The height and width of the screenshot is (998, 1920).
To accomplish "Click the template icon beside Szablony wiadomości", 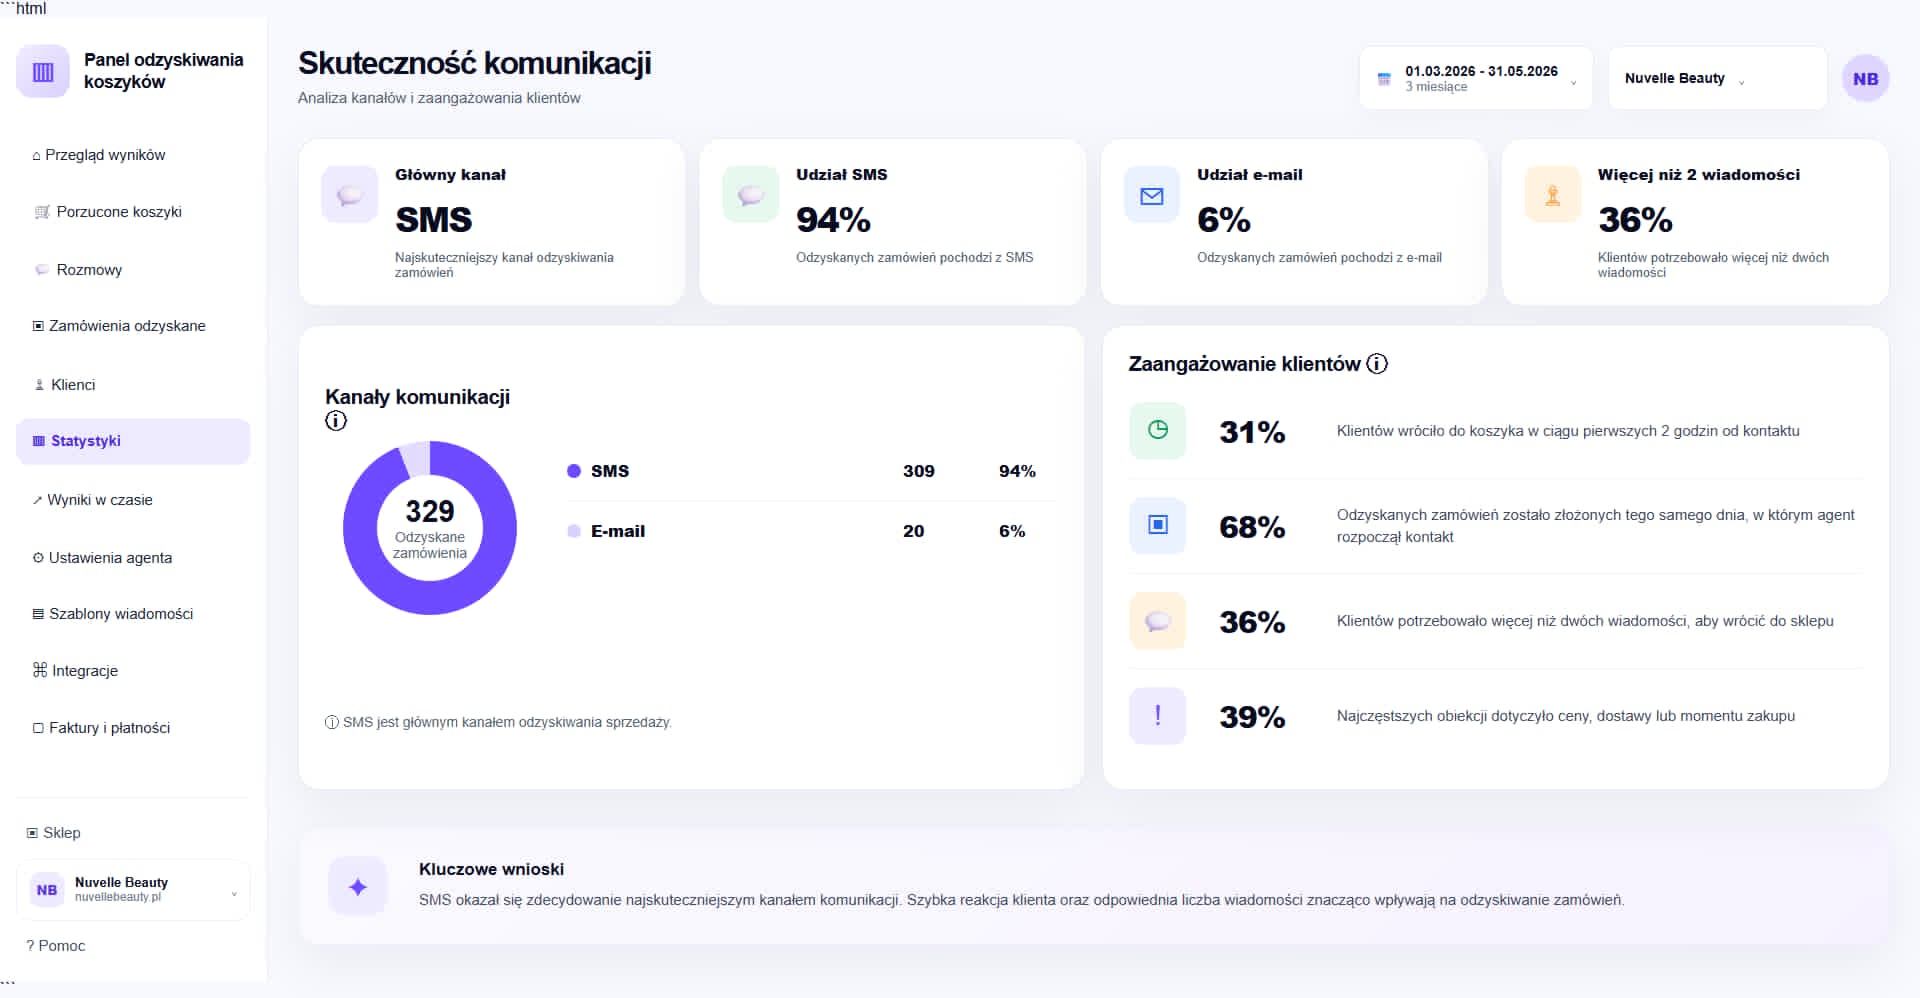I will 38,614.
